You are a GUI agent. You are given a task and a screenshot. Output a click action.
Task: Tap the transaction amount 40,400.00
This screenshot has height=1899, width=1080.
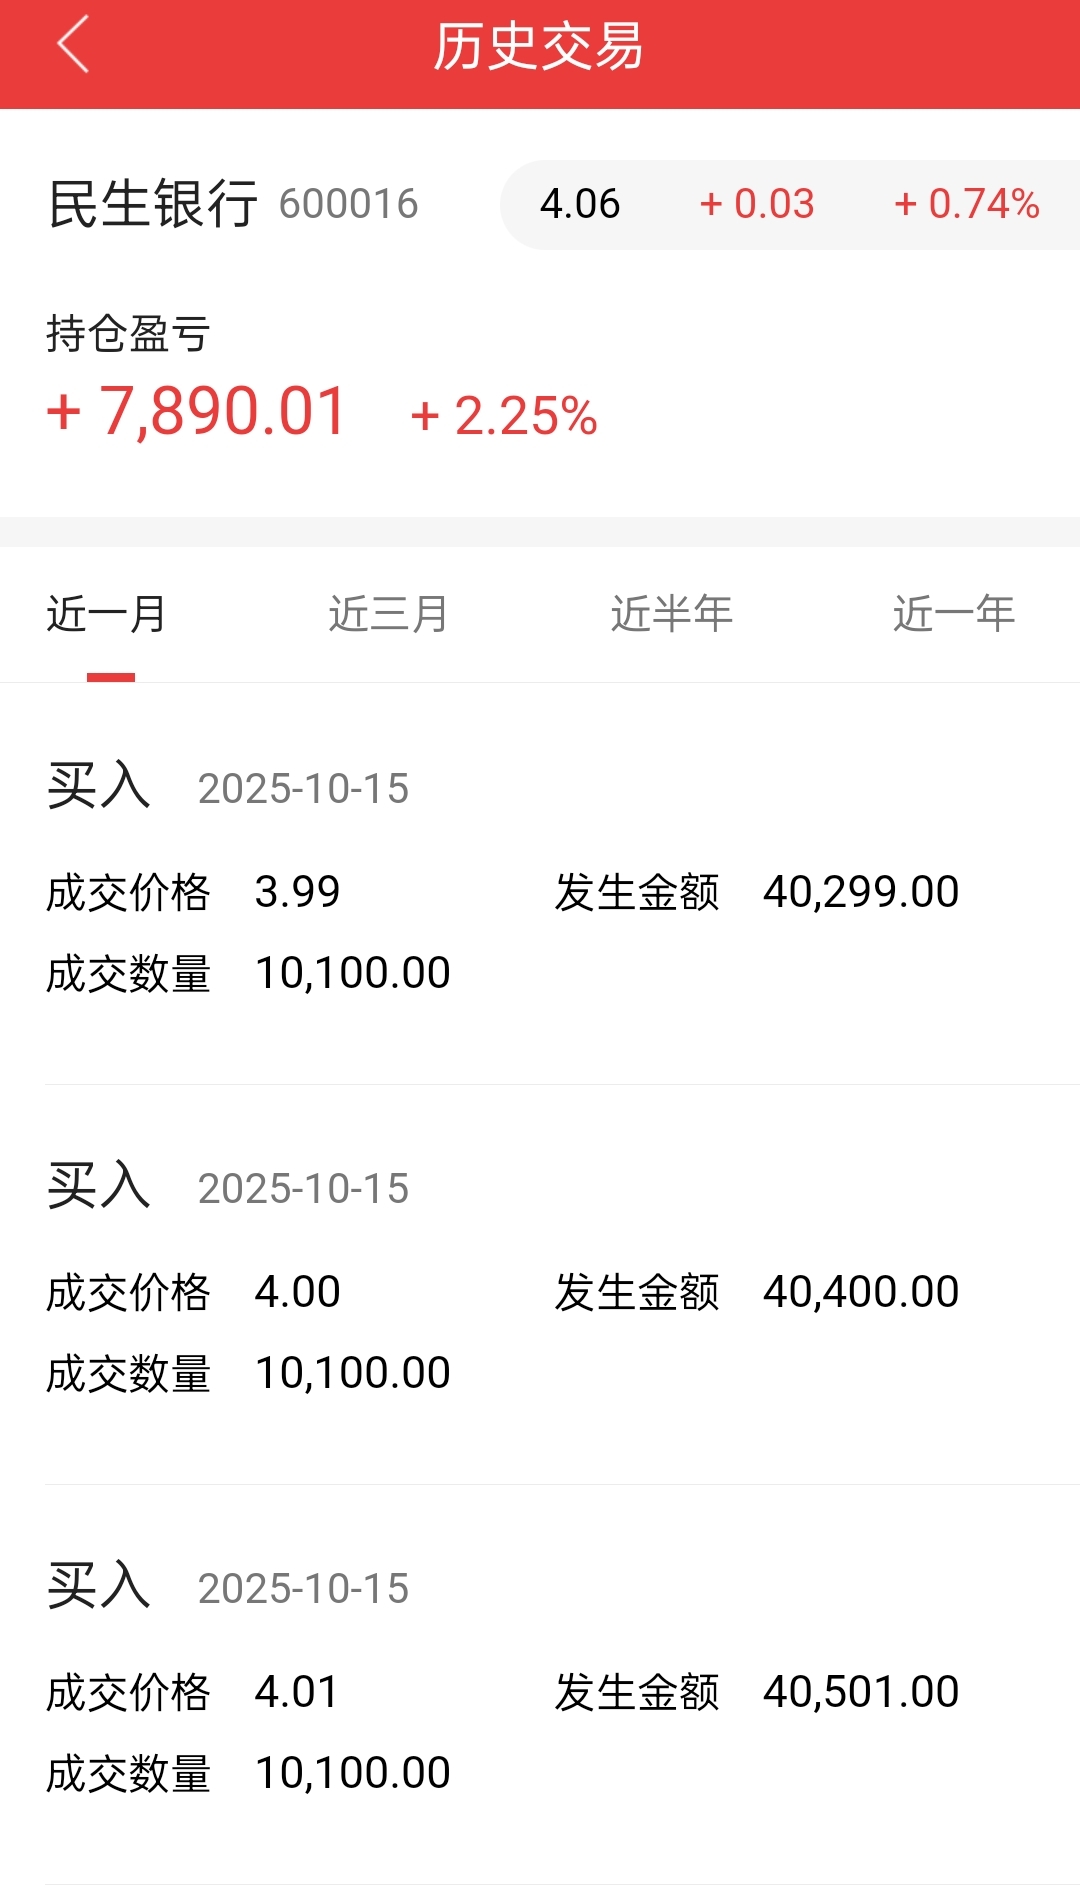pyautogui.click(x=861, y=1292)
